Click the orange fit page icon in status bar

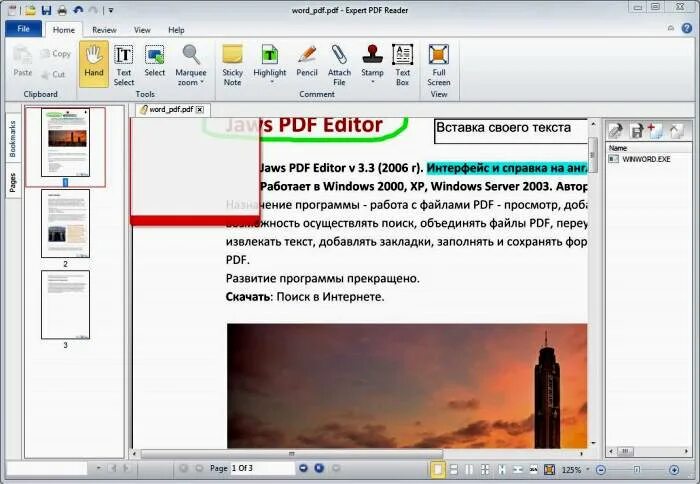pos(550,469)
